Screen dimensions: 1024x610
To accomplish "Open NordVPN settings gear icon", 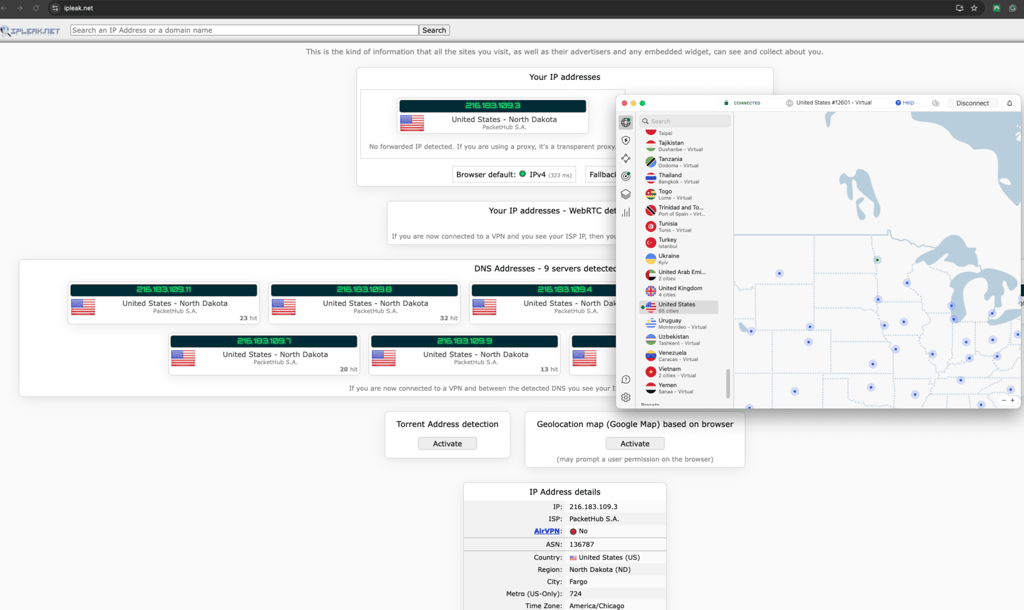I will 626,397.
